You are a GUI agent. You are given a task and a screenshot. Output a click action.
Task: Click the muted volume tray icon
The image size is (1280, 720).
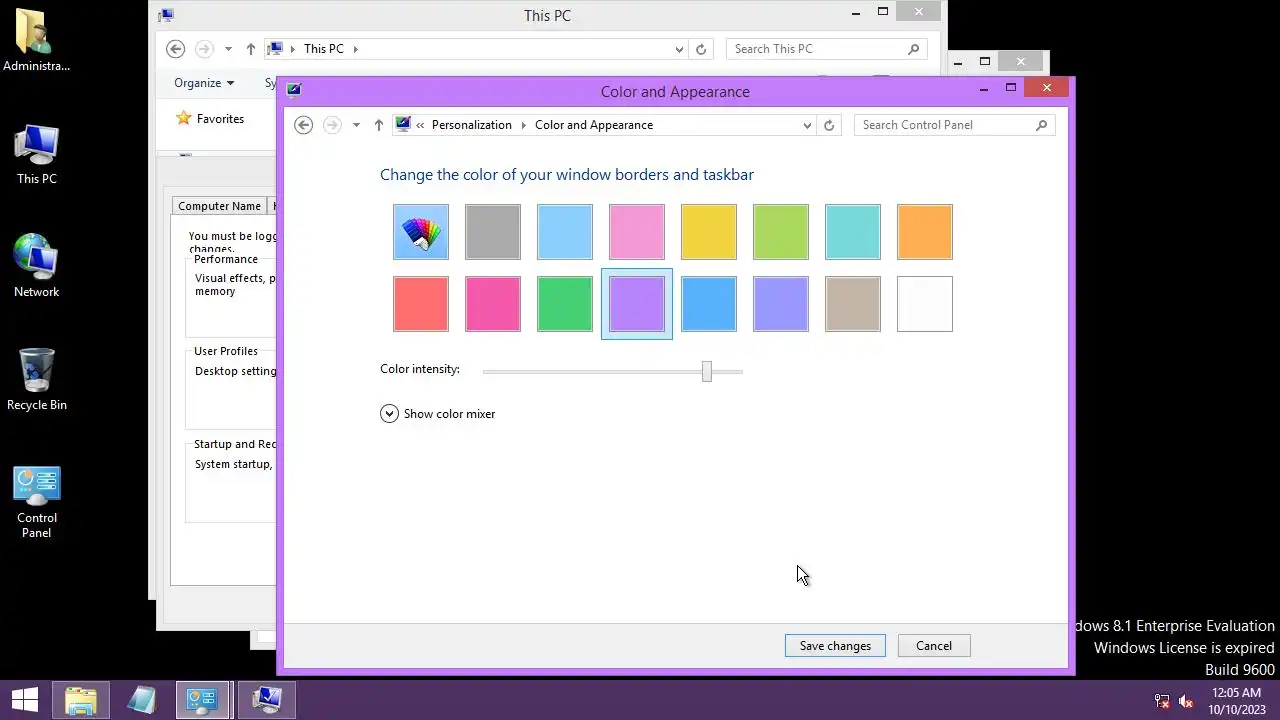pos(1186,702)
